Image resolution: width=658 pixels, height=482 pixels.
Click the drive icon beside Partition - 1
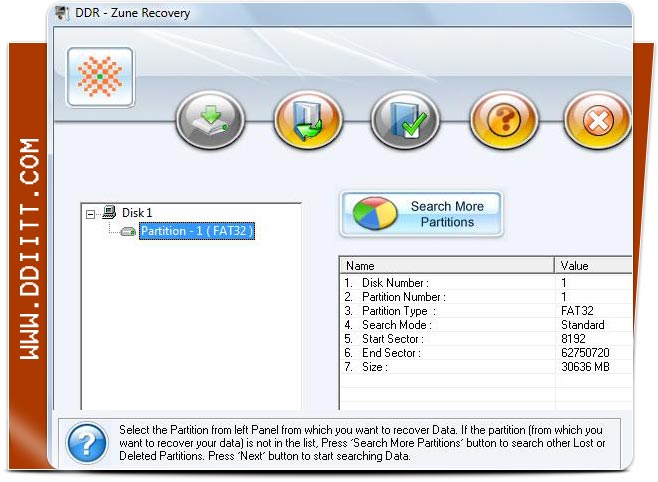click(128, 232)
